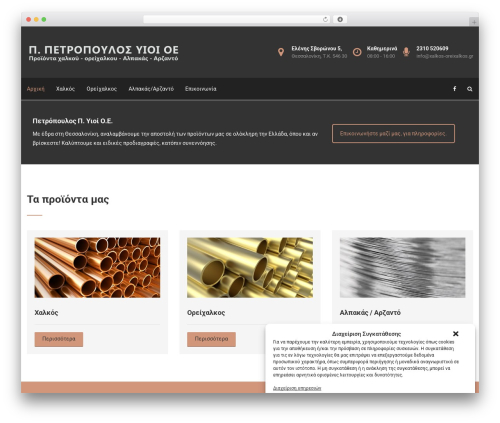
Task: Click the Πετρόπουλος Π. Υιοί Ο.Ε. heading
Action: pyautogui.click(x=72, y=121)
